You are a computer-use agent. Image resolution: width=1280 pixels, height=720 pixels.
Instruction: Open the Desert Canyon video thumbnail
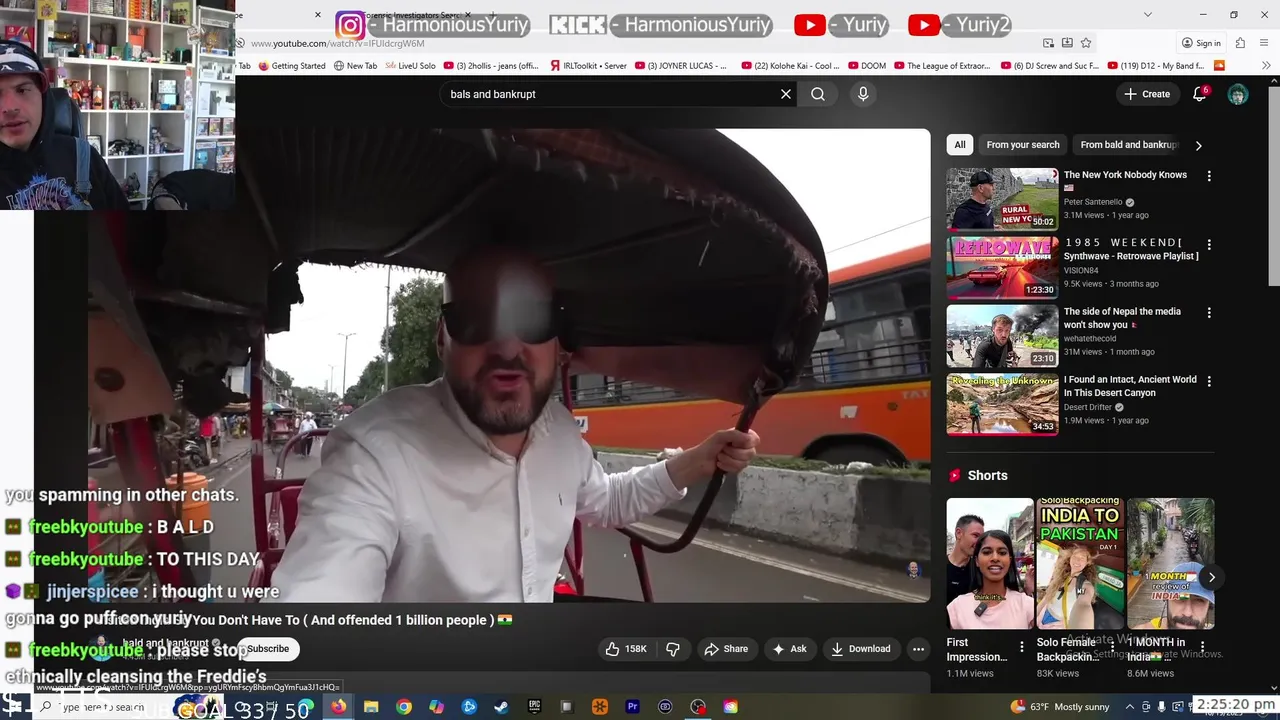(x=1002, y=404)
